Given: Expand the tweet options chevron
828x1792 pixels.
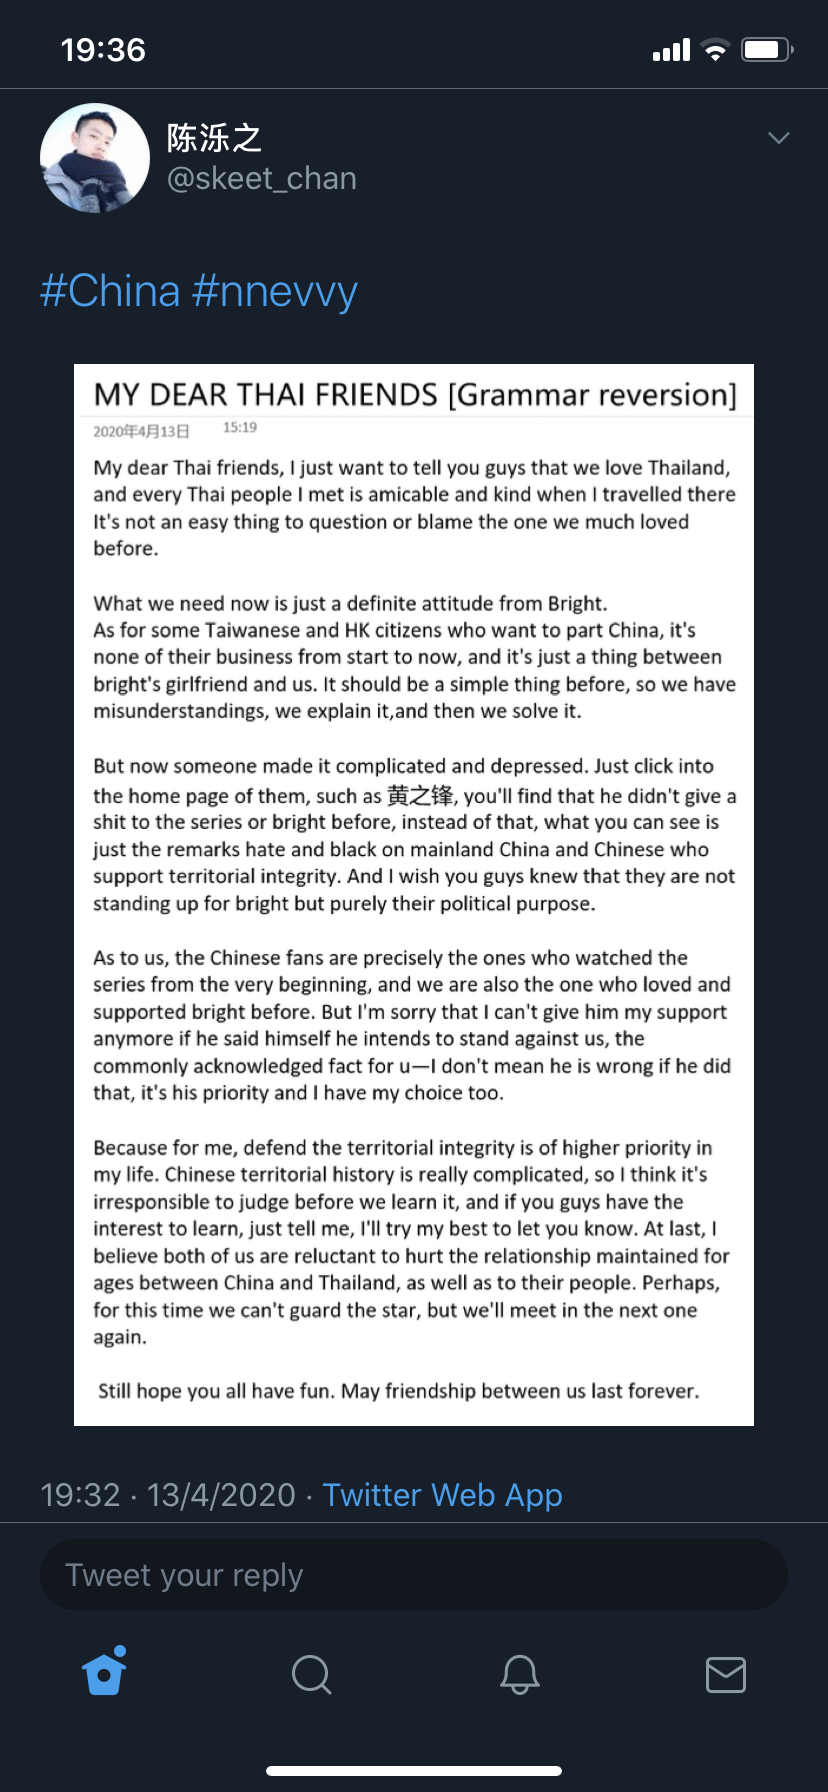Looking at the screenshot, I should point(779,138).
